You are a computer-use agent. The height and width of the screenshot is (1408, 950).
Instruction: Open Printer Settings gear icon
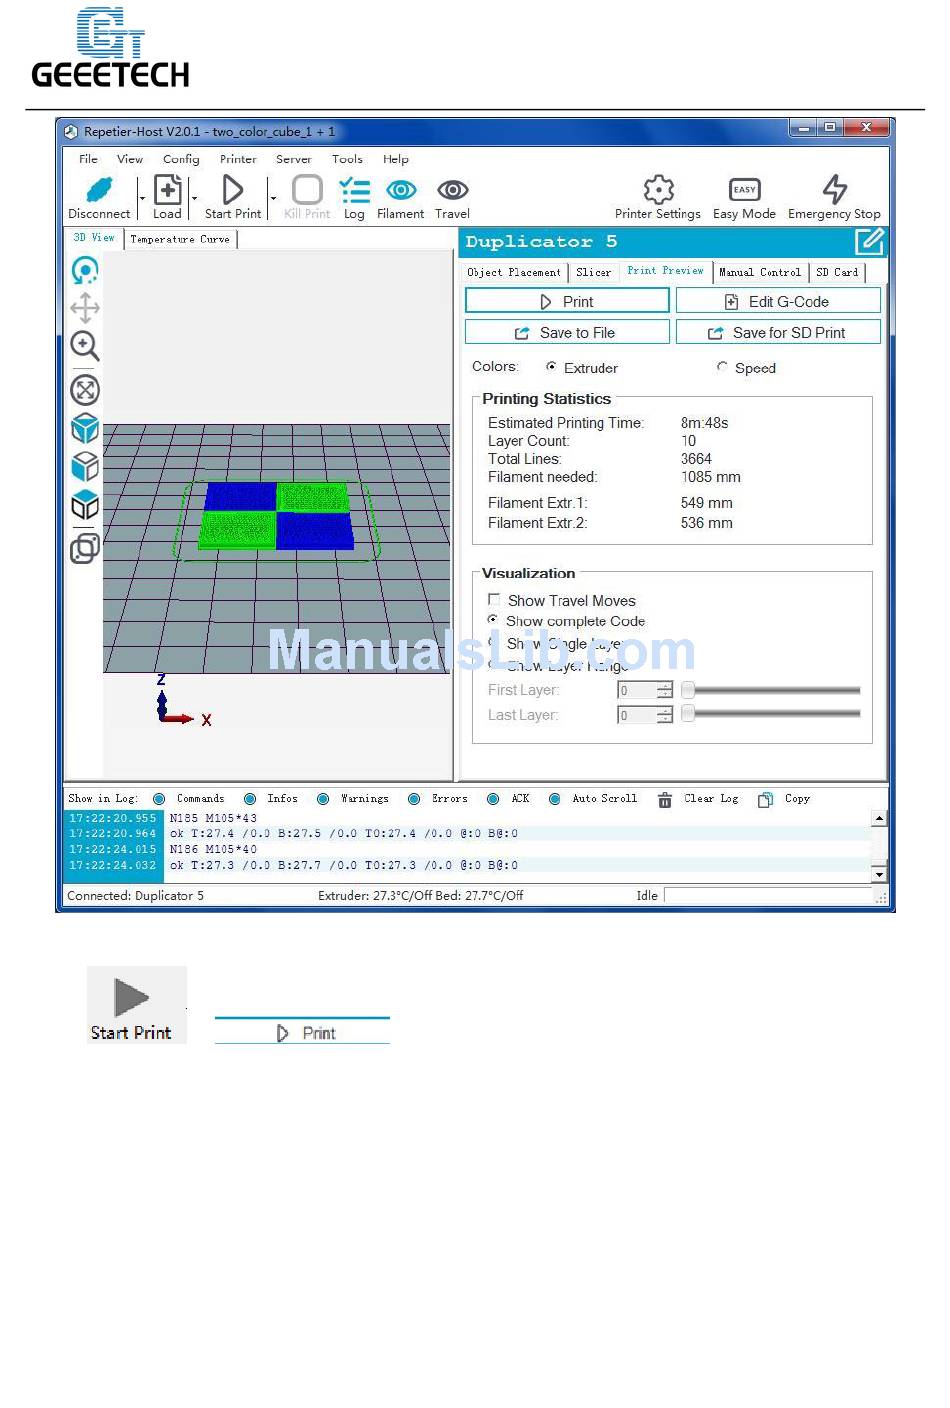pyautogui.click(x=658, y=190)
